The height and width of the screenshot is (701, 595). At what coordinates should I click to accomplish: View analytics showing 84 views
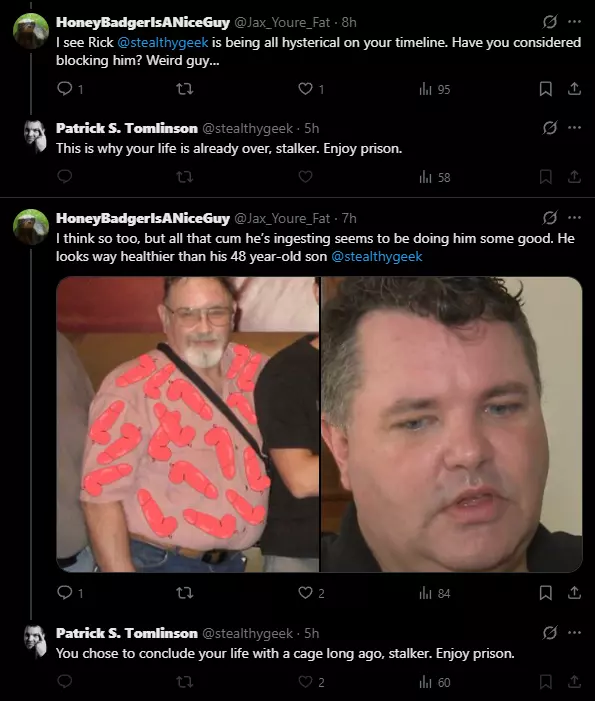pyautogui.click(x=435, y=594)
